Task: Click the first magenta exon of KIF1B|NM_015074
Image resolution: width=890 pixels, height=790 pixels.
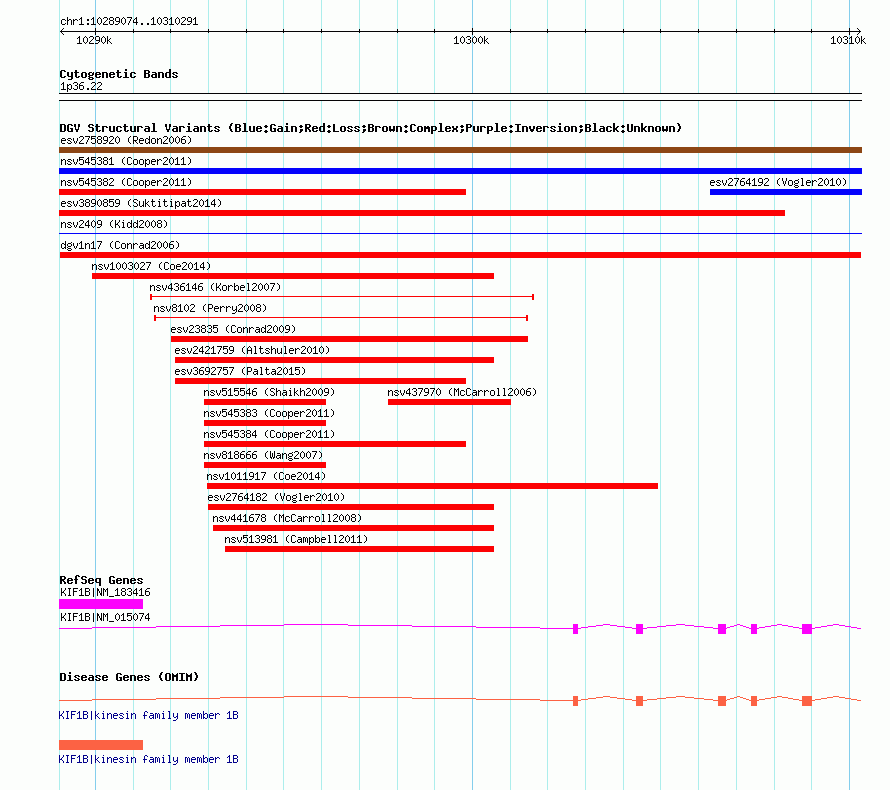Action: [x=576, y=629]
